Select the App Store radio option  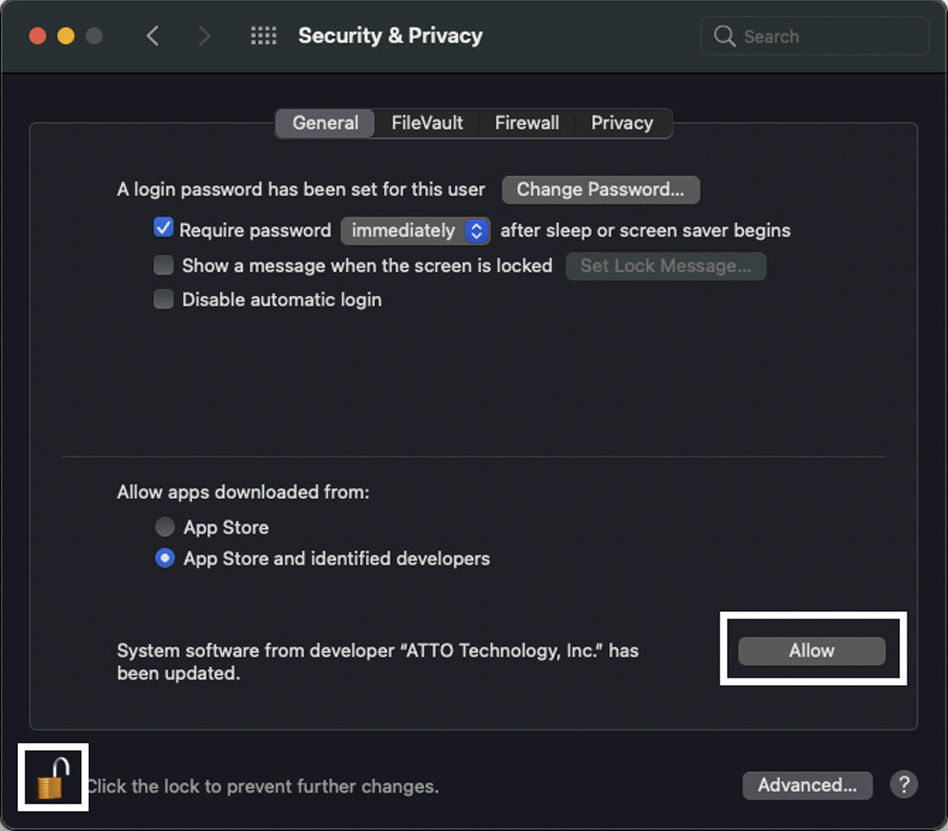pos(164,527)
